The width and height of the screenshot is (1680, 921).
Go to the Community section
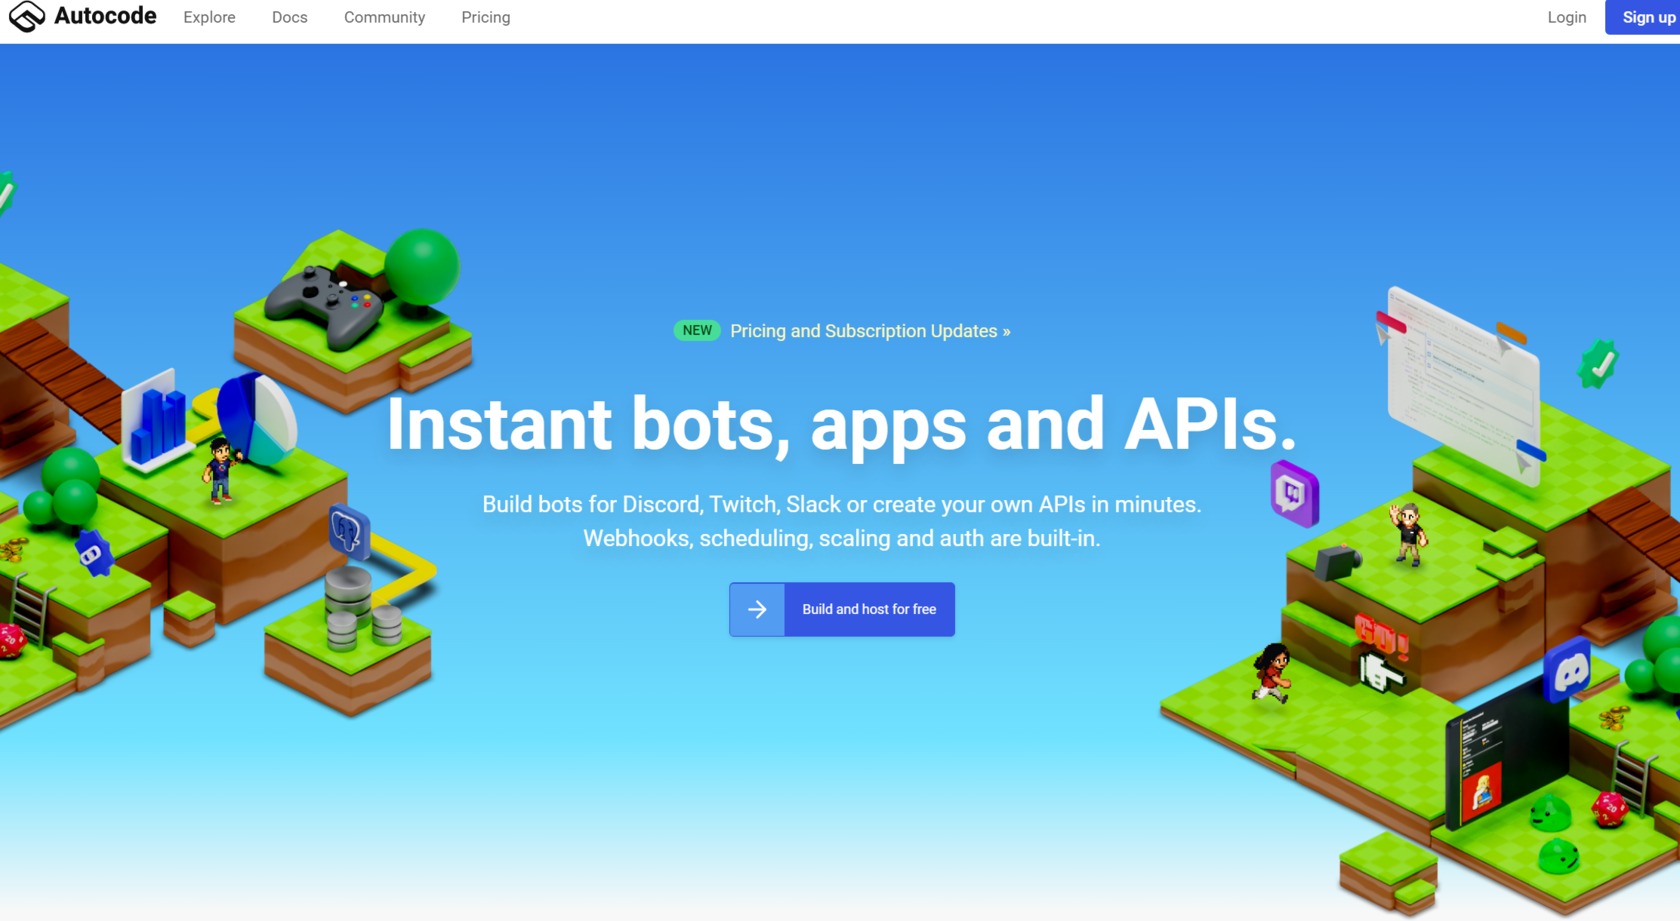coord(384,17)
